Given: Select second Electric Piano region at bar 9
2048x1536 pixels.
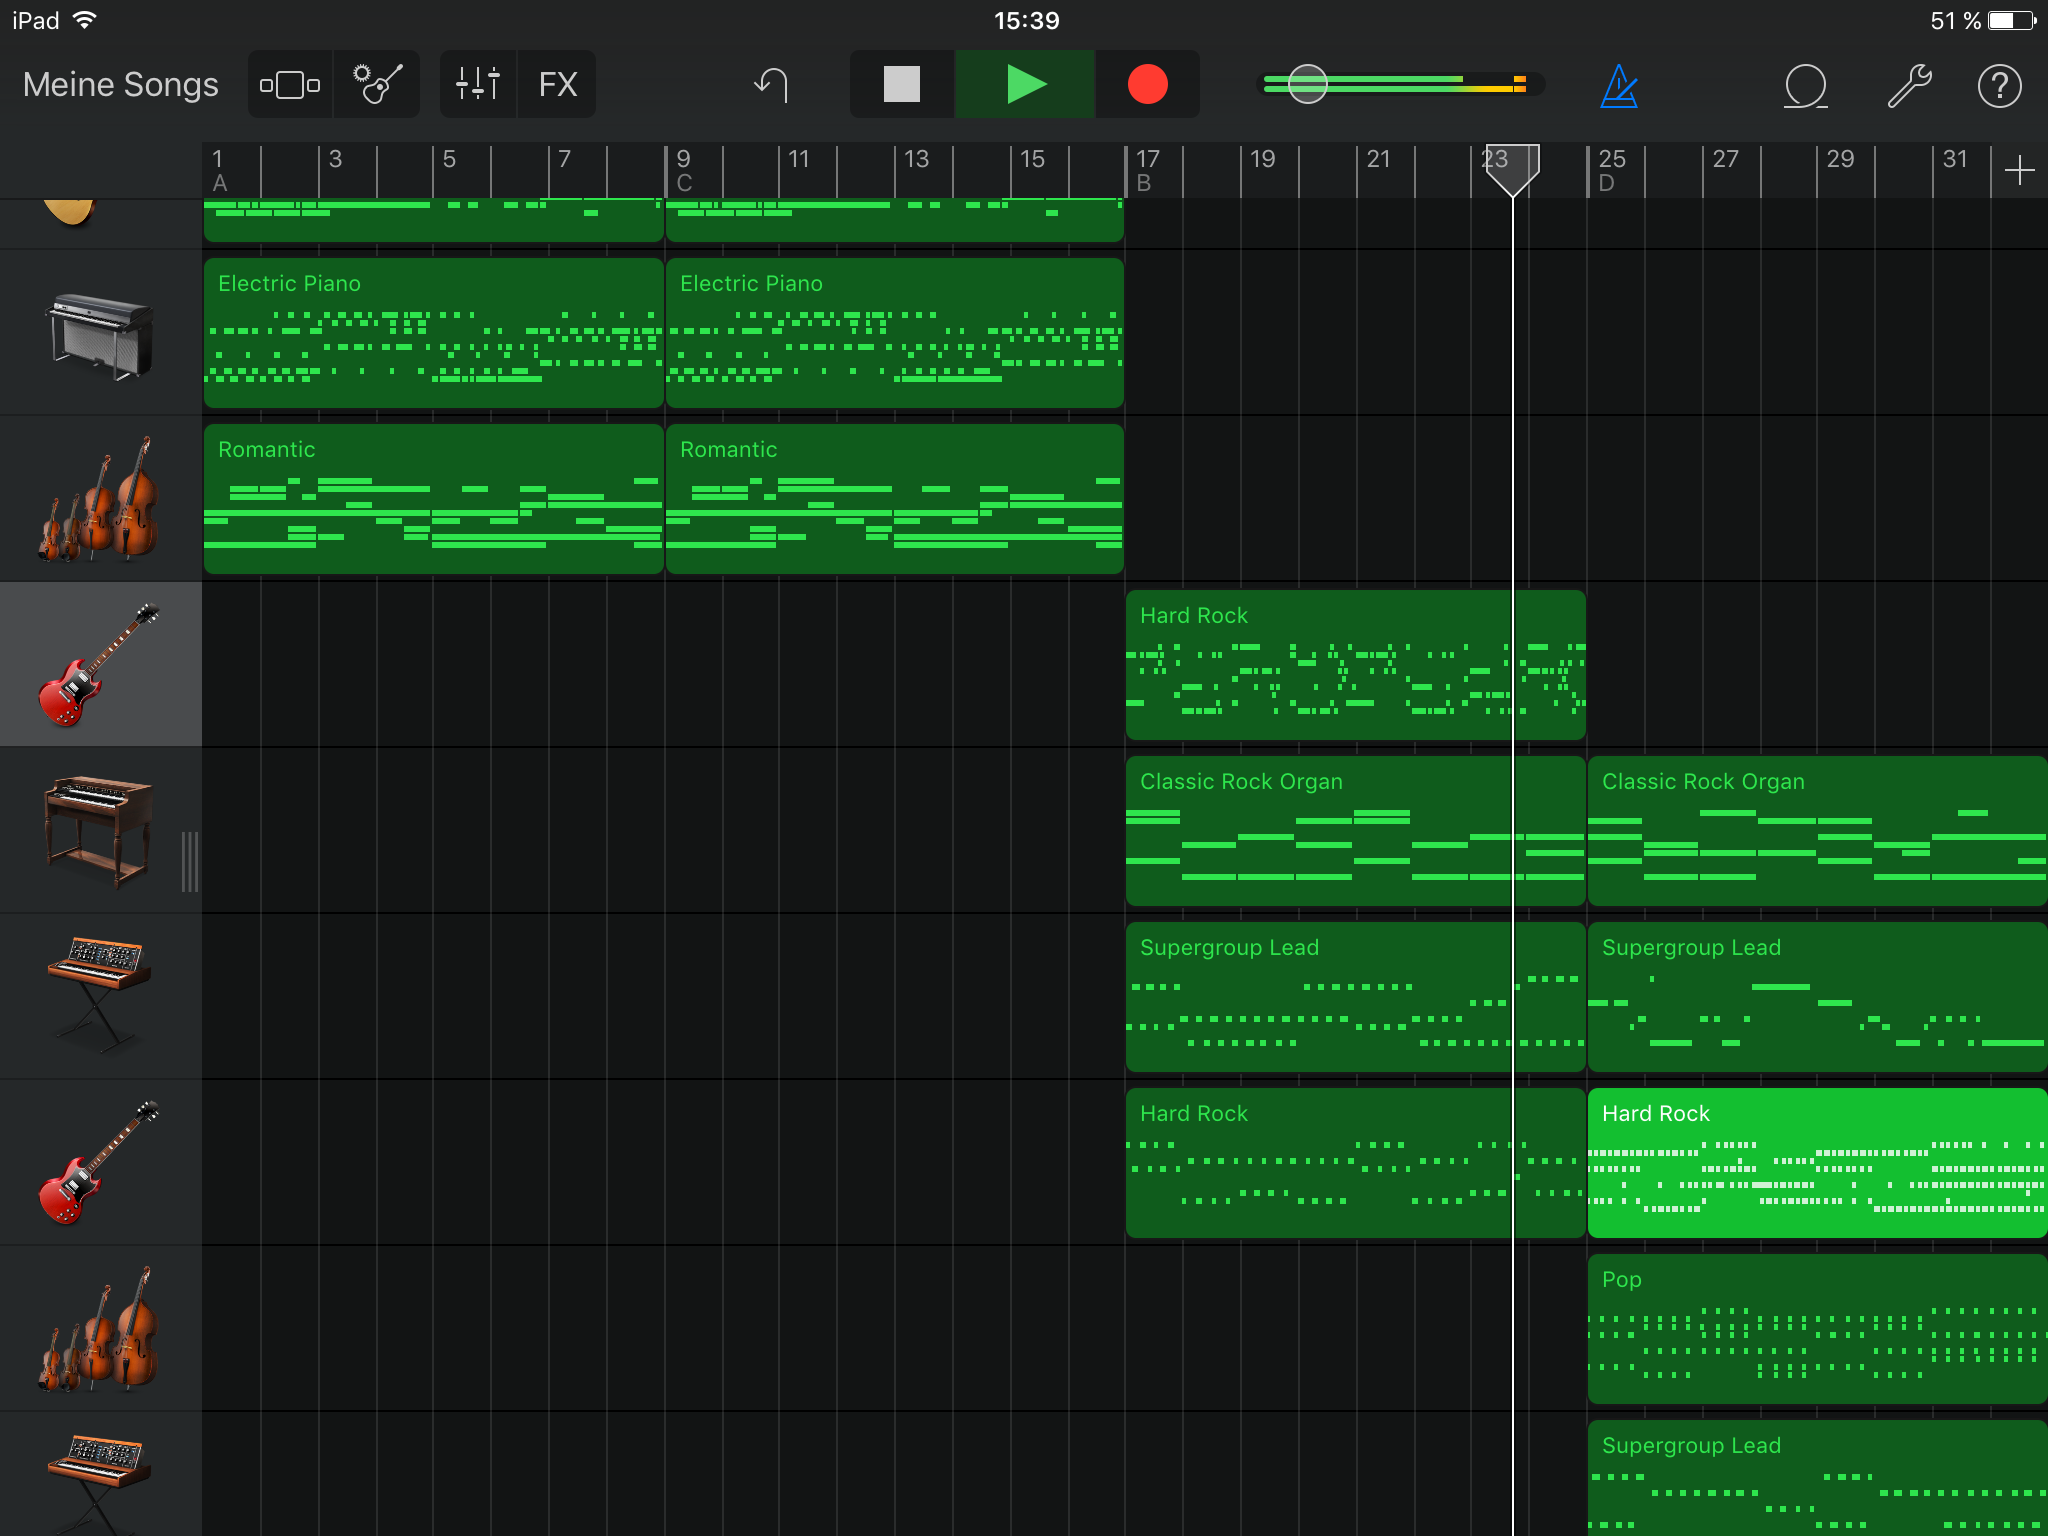Looking at the screenshot, I should coord(895,333).
